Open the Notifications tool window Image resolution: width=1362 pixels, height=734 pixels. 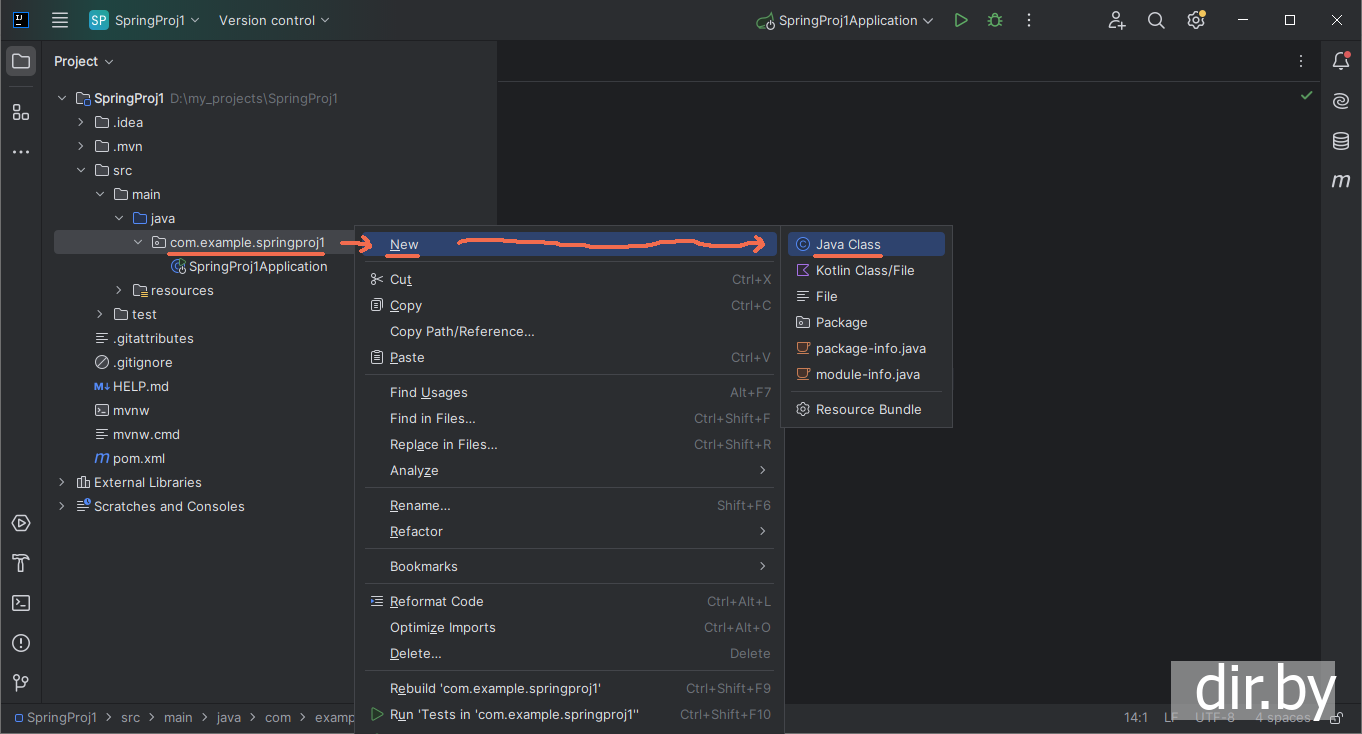[1341, 61]
